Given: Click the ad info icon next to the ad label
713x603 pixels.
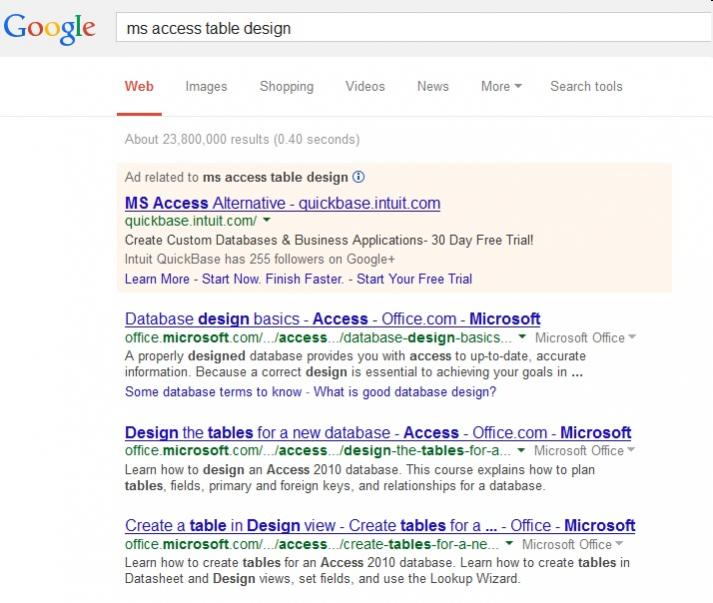Looking at the screenshot, I should coord(358,176).
